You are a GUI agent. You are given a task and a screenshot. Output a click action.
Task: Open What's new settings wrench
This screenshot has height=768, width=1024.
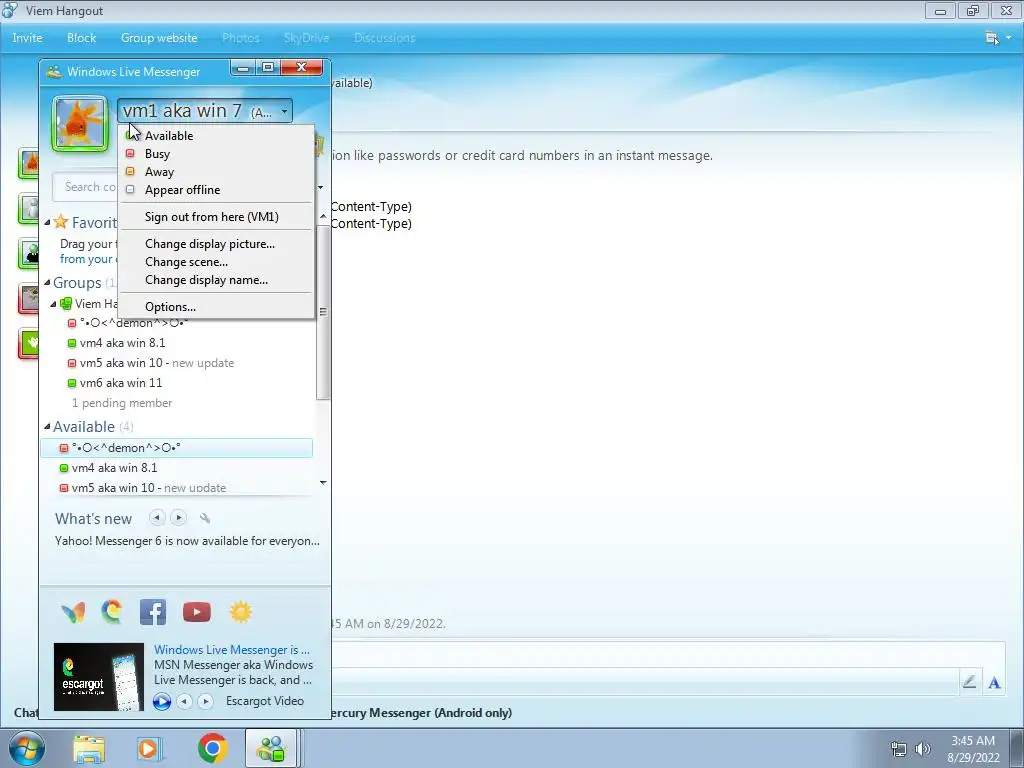[x=205, y=518]
